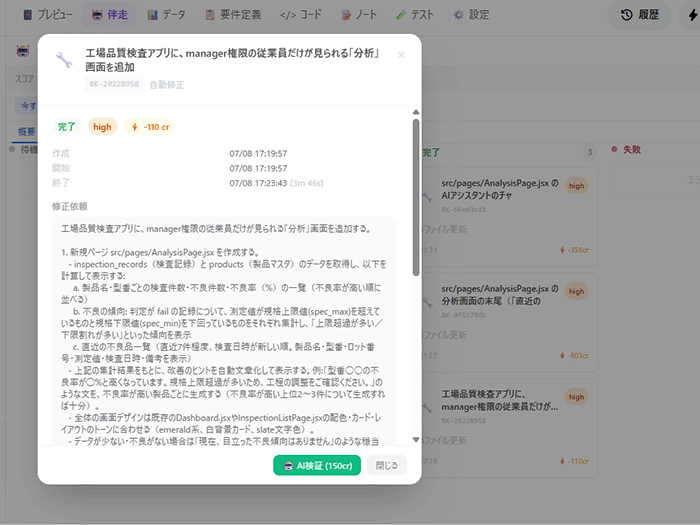
Task: Click the wrench icon in dialog header
Action: tap(64, 59)
